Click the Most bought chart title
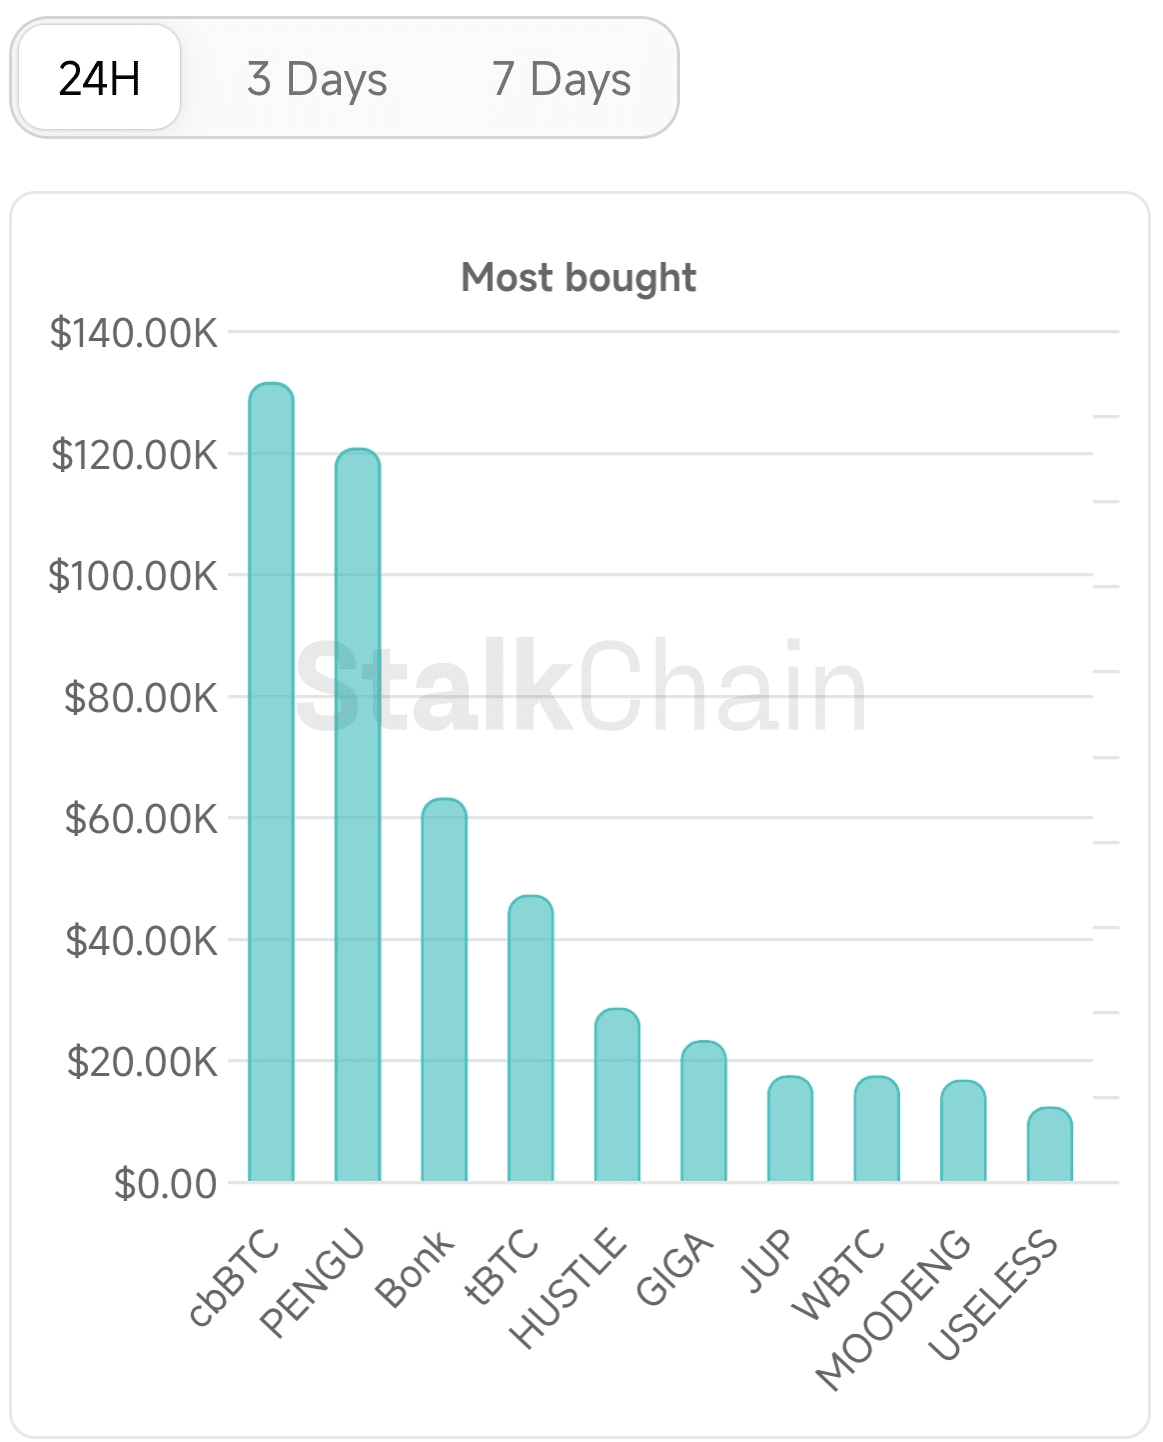1163x1442 pixels. pos(579,277)
